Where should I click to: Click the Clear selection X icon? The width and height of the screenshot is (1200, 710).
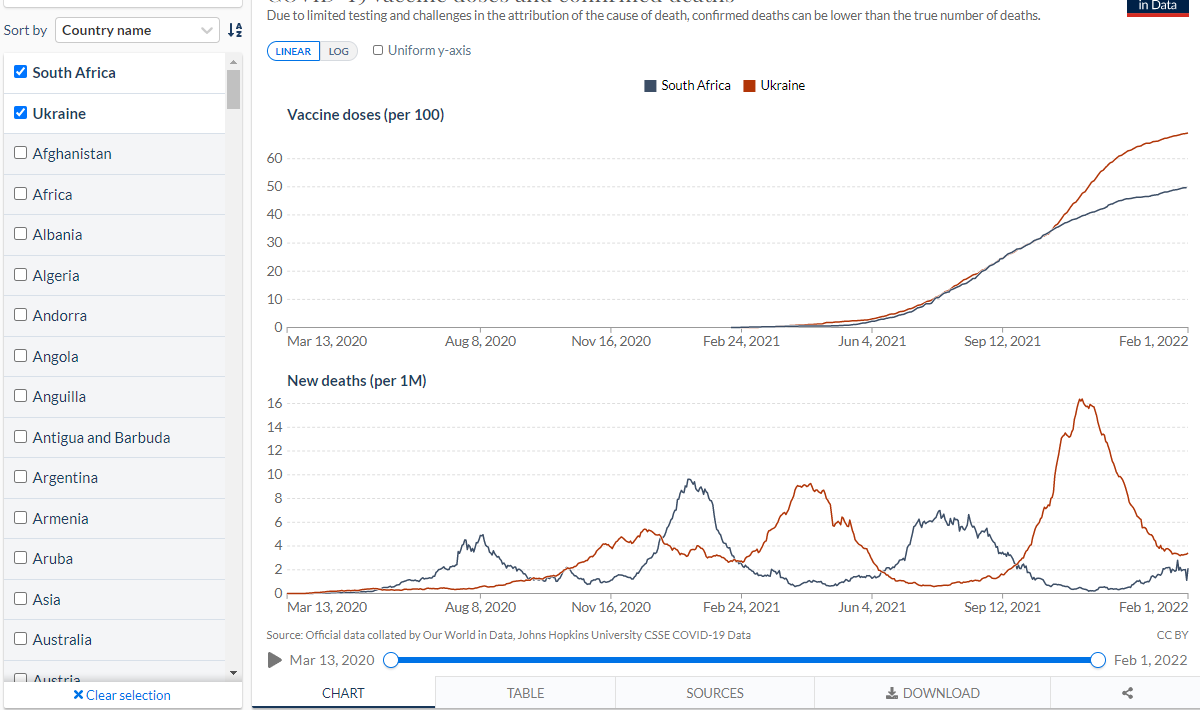[78, 695]
